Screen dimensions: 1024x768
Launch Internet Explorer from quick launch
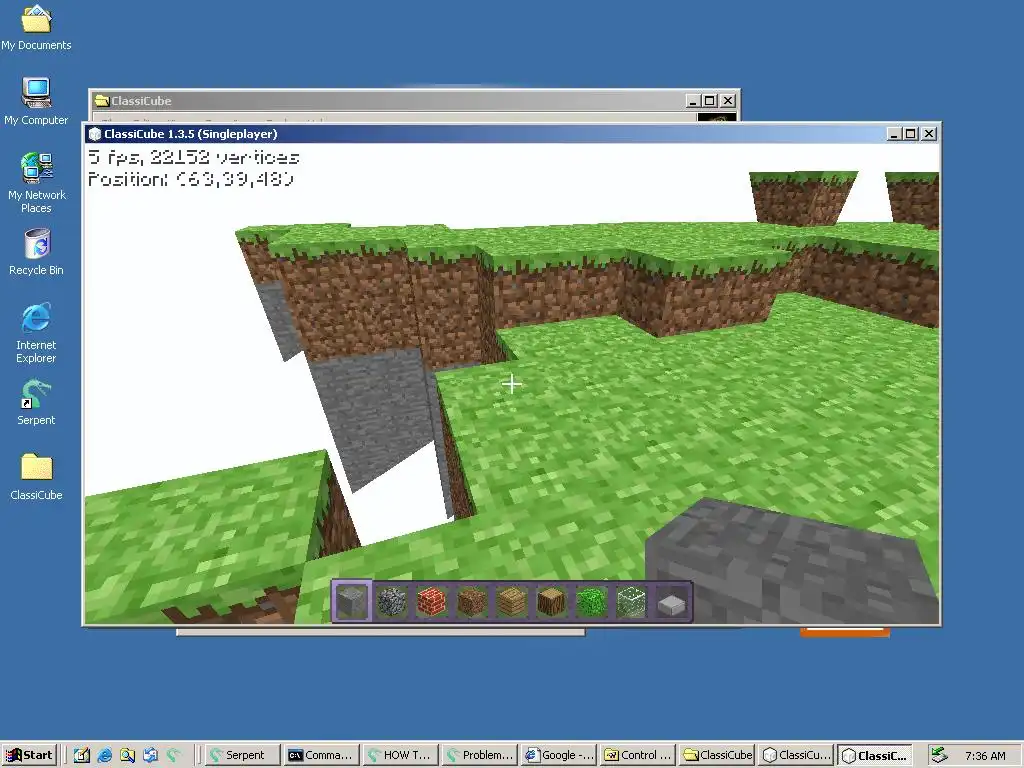pyautogui.click(x=104, y=755)
